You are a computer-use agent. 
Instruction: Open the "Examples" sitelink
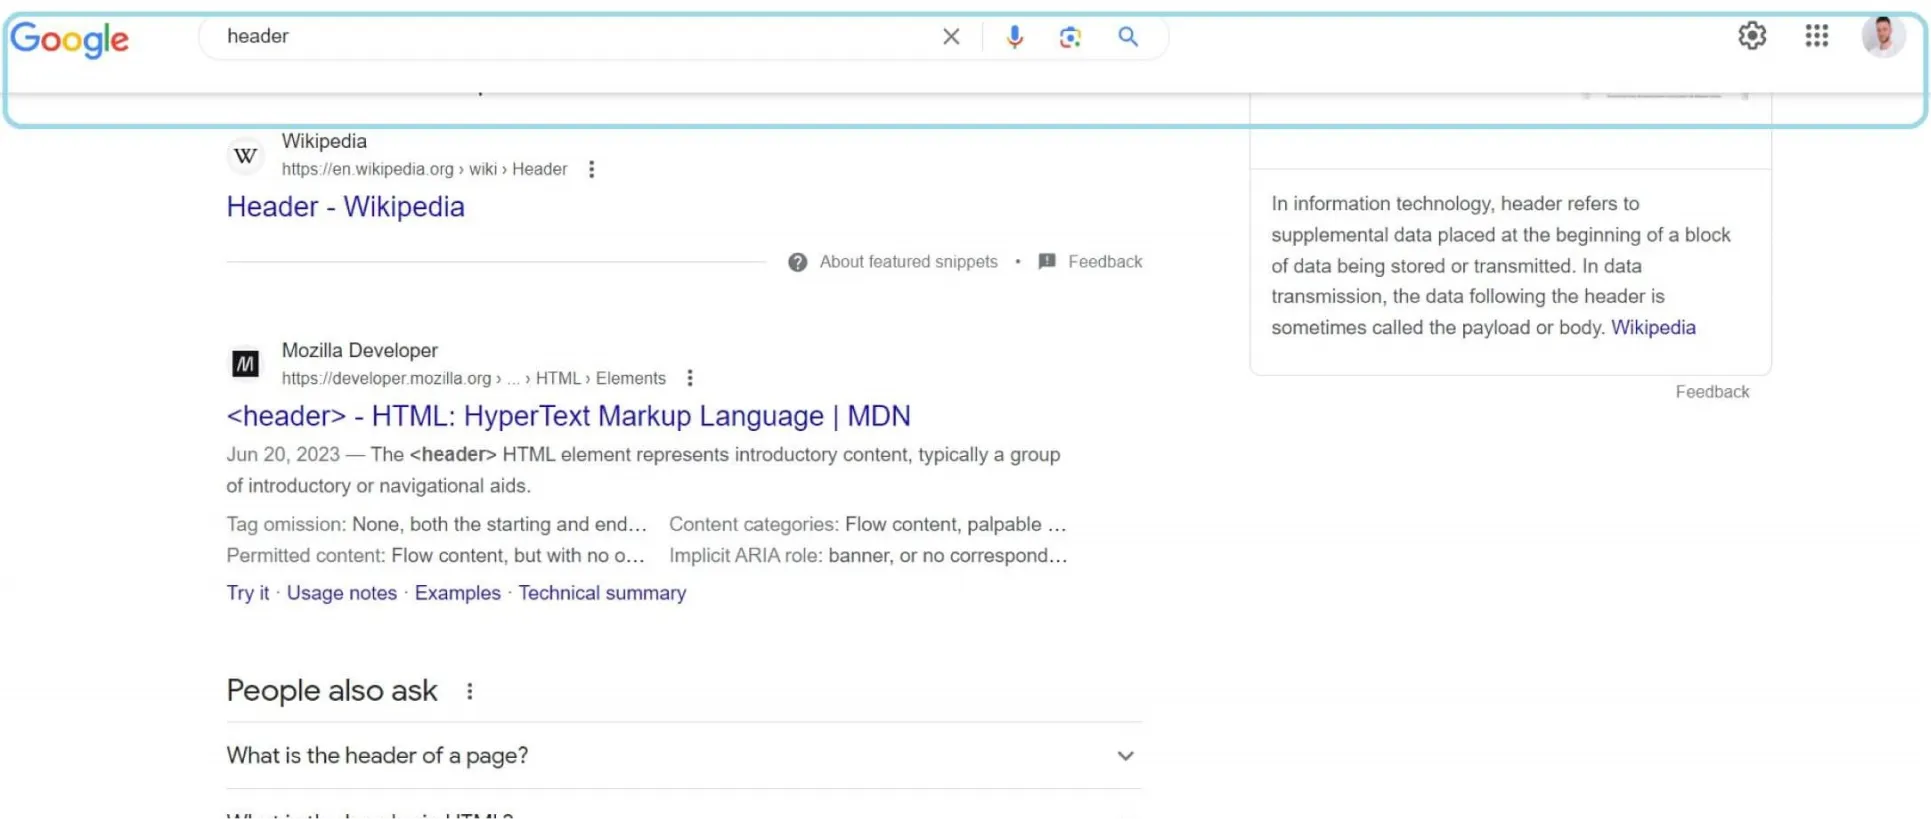[458, 593]
